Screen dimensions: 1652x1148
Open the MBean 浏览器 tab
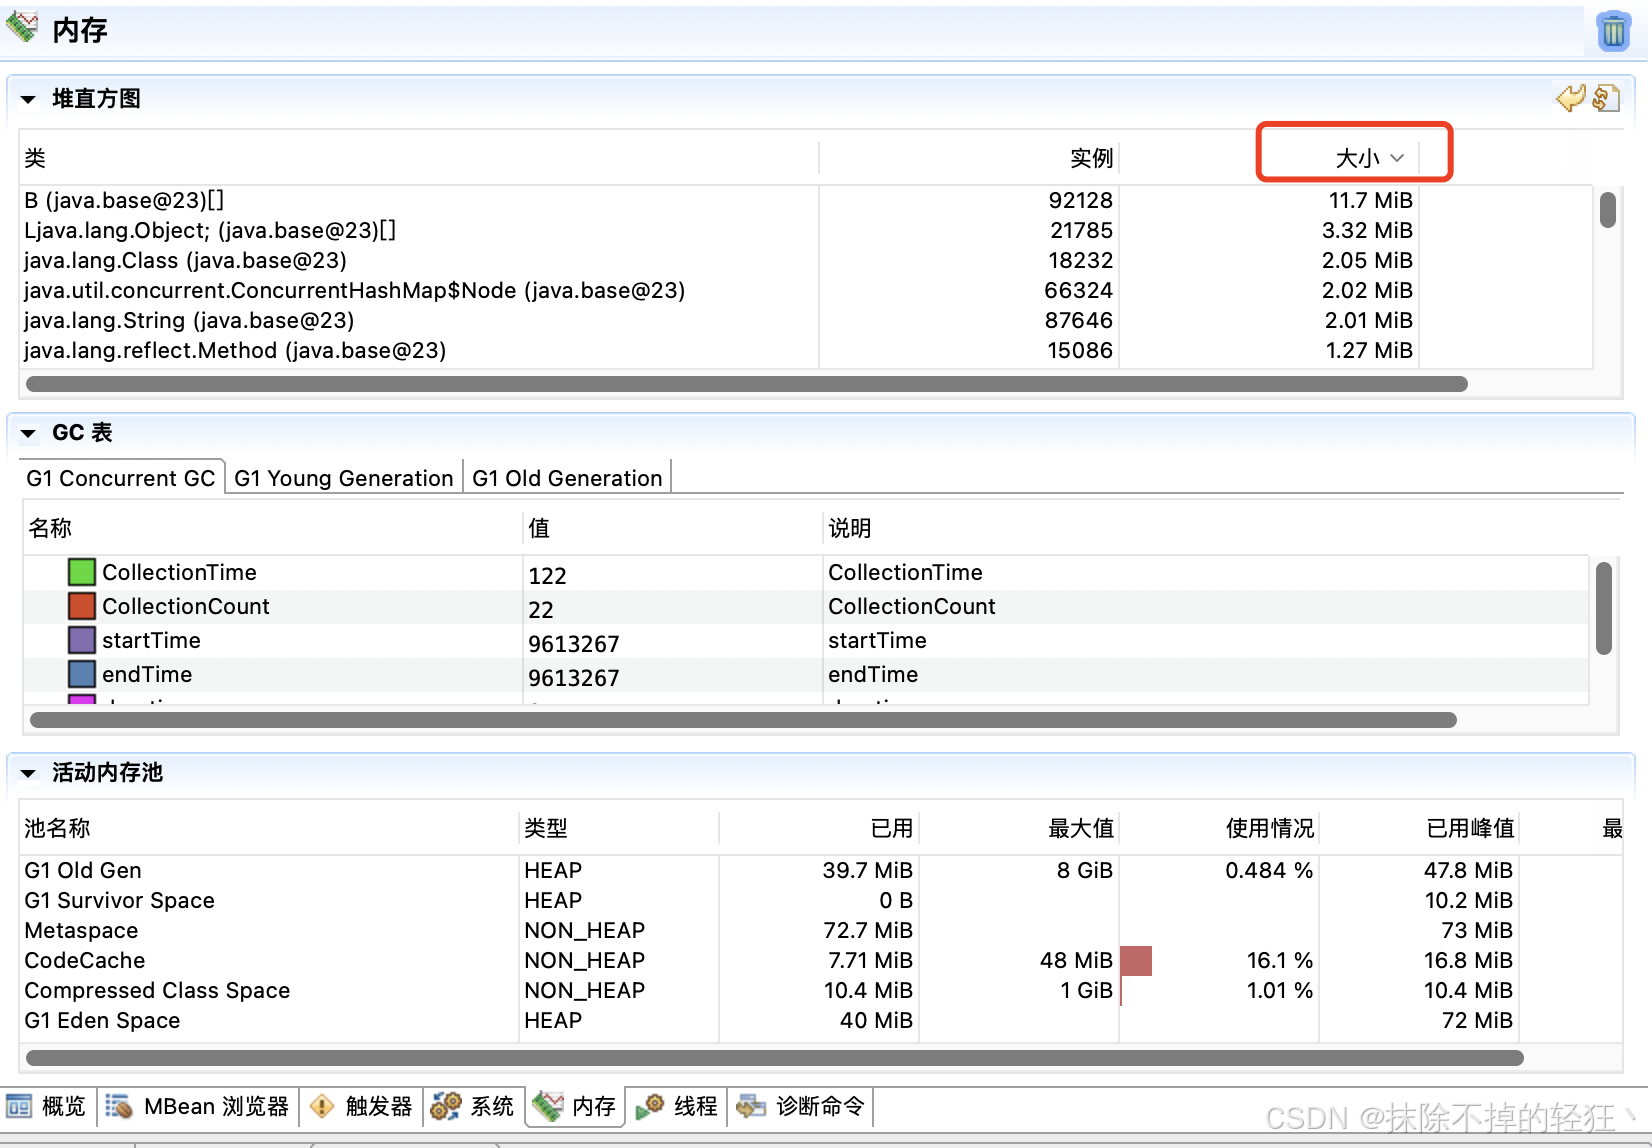click(198, 1106)
